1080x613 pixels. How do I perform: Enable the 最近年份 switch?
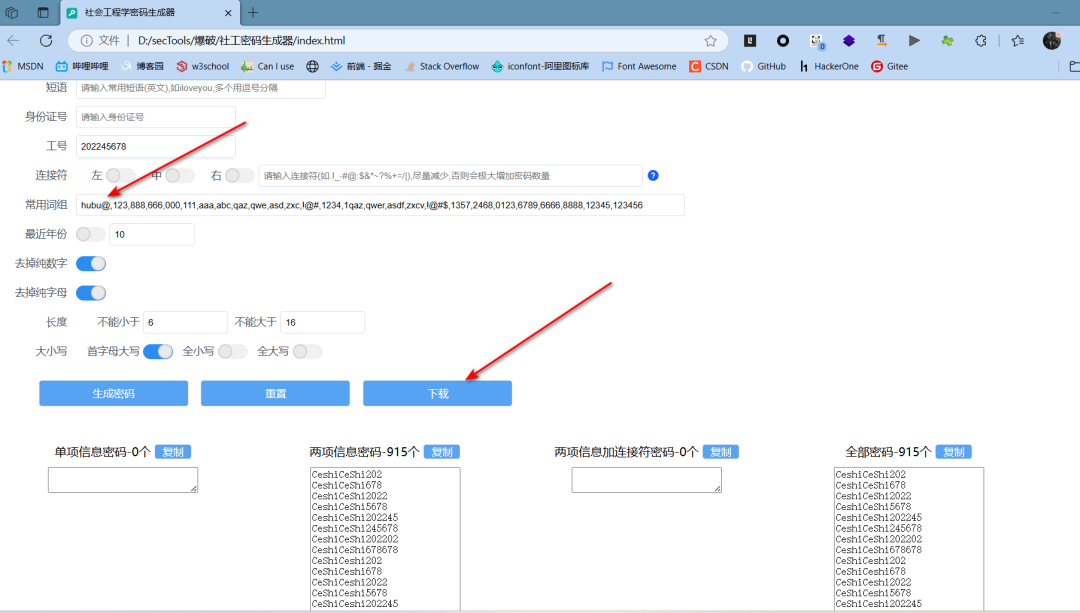pos(90,234)
